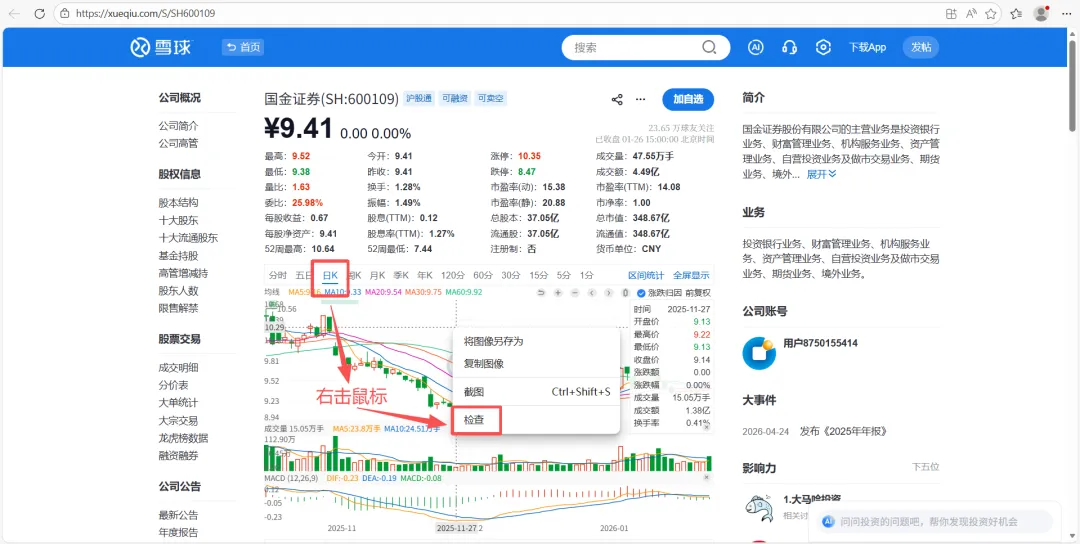Open 发布《2025年年报》 event link
The image size is (1080, 544).
pyautogui.click(x=843, y=432)
